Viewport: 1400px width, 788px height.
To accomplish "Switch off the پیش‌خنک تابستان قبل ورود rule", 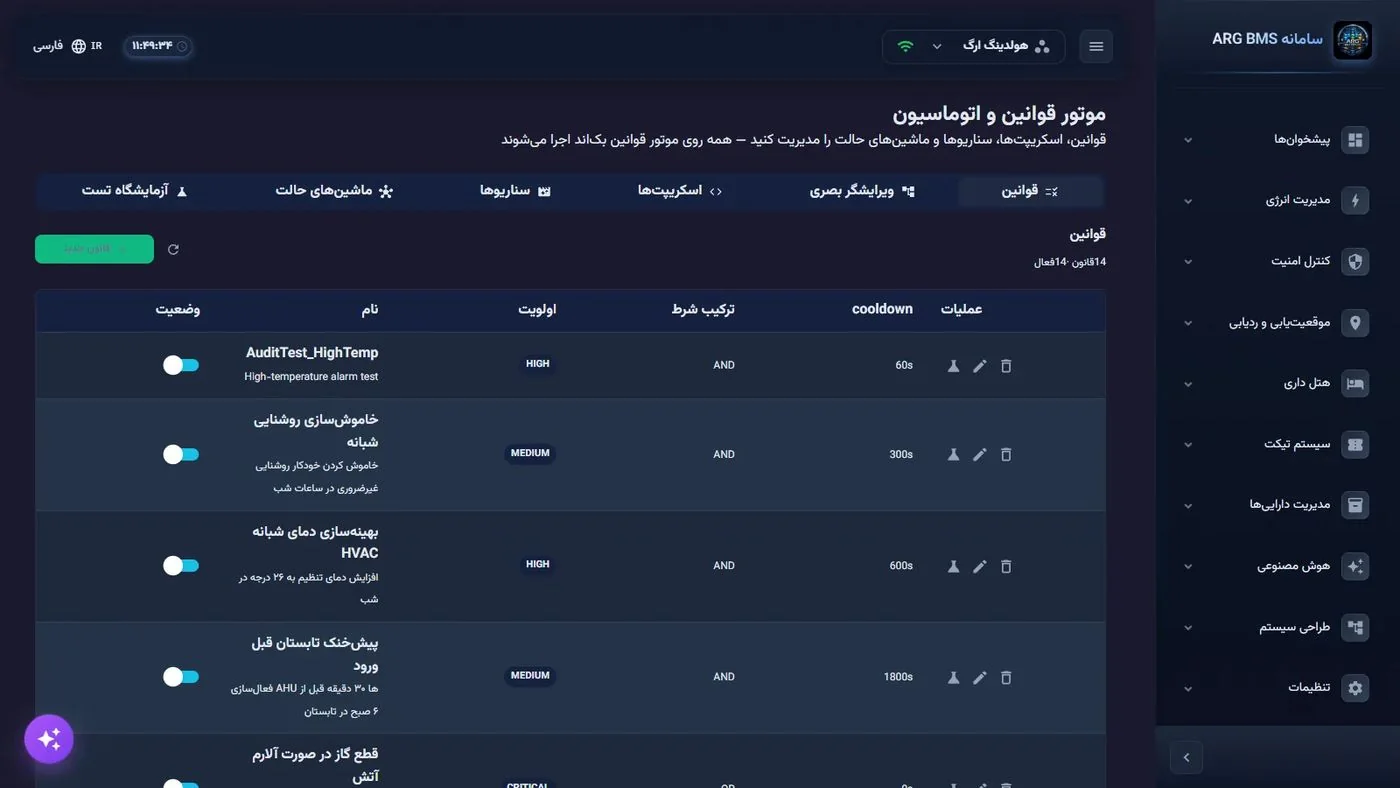I will point(181,676).
